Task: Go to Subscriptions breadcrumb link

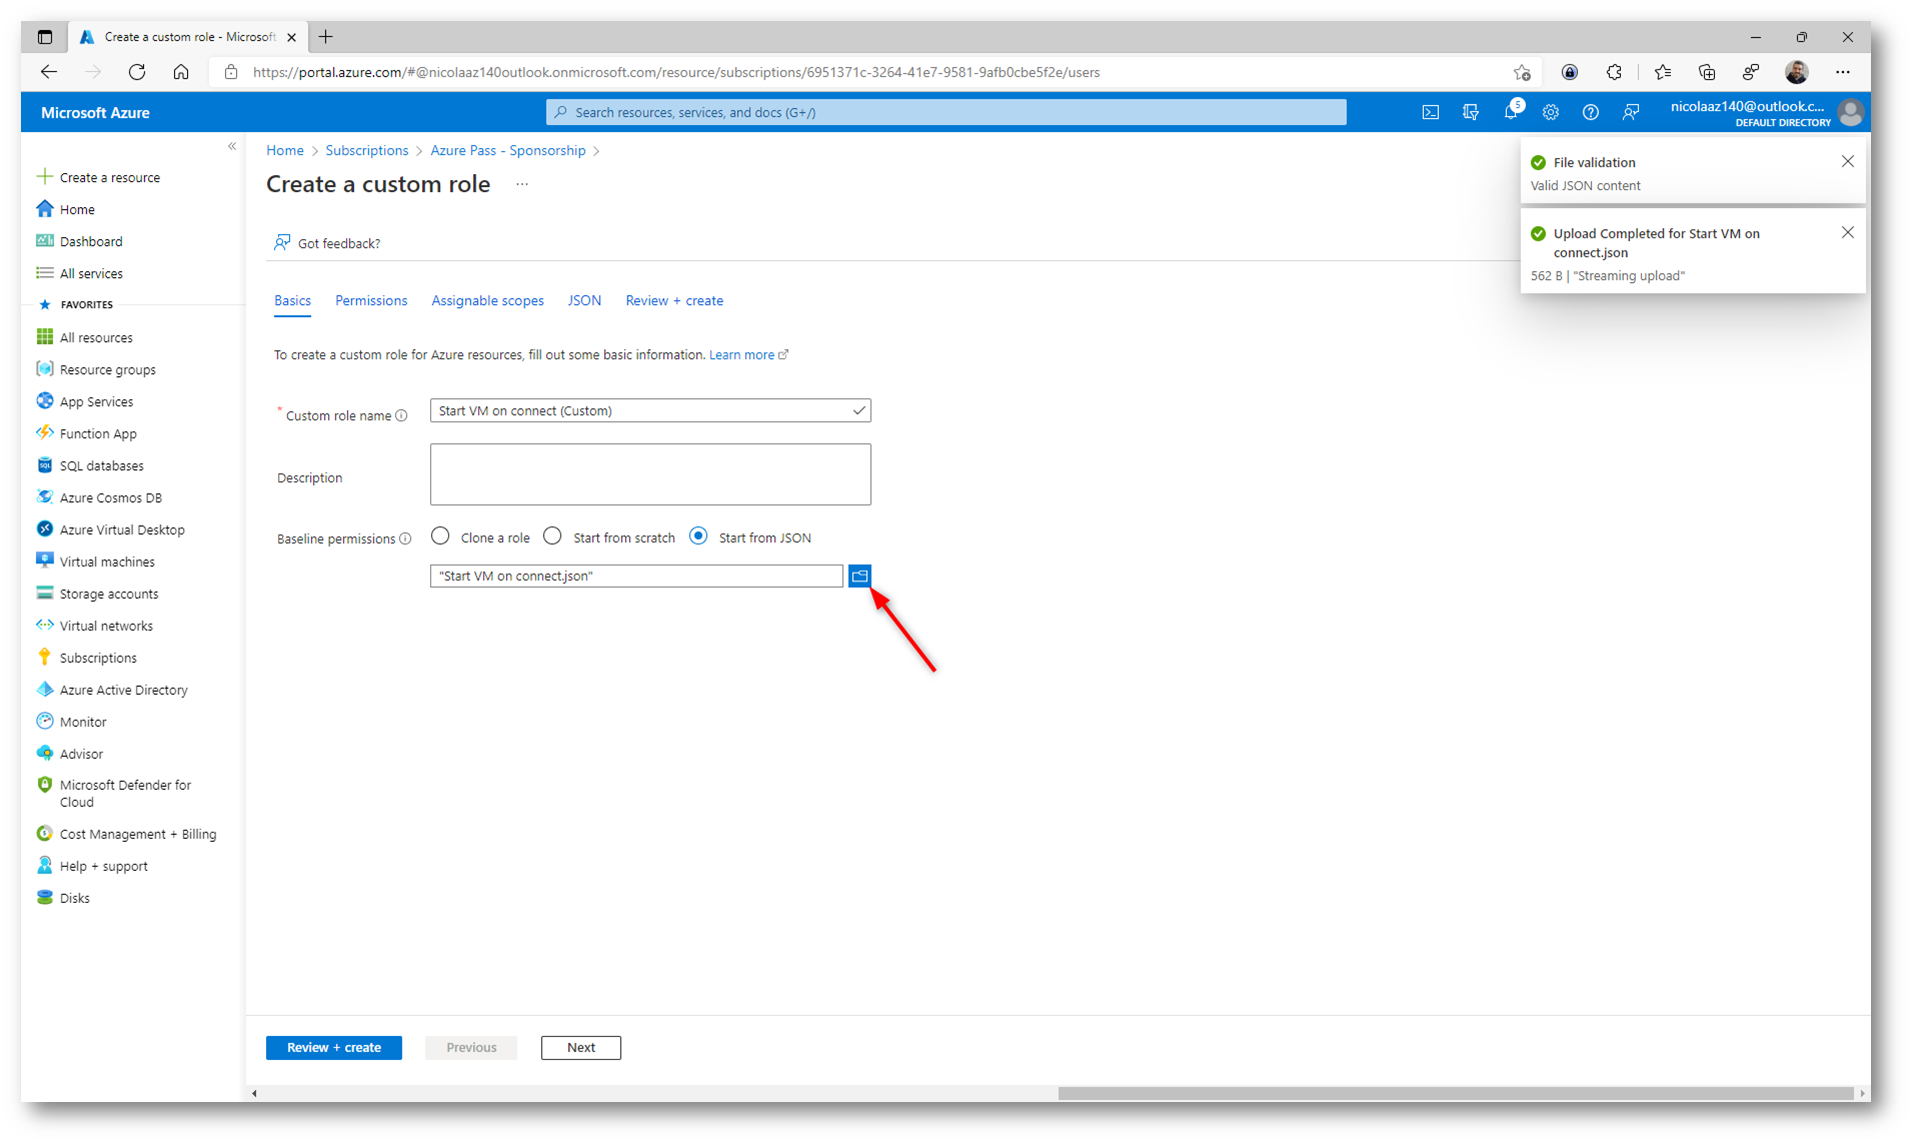Action: 367,151
